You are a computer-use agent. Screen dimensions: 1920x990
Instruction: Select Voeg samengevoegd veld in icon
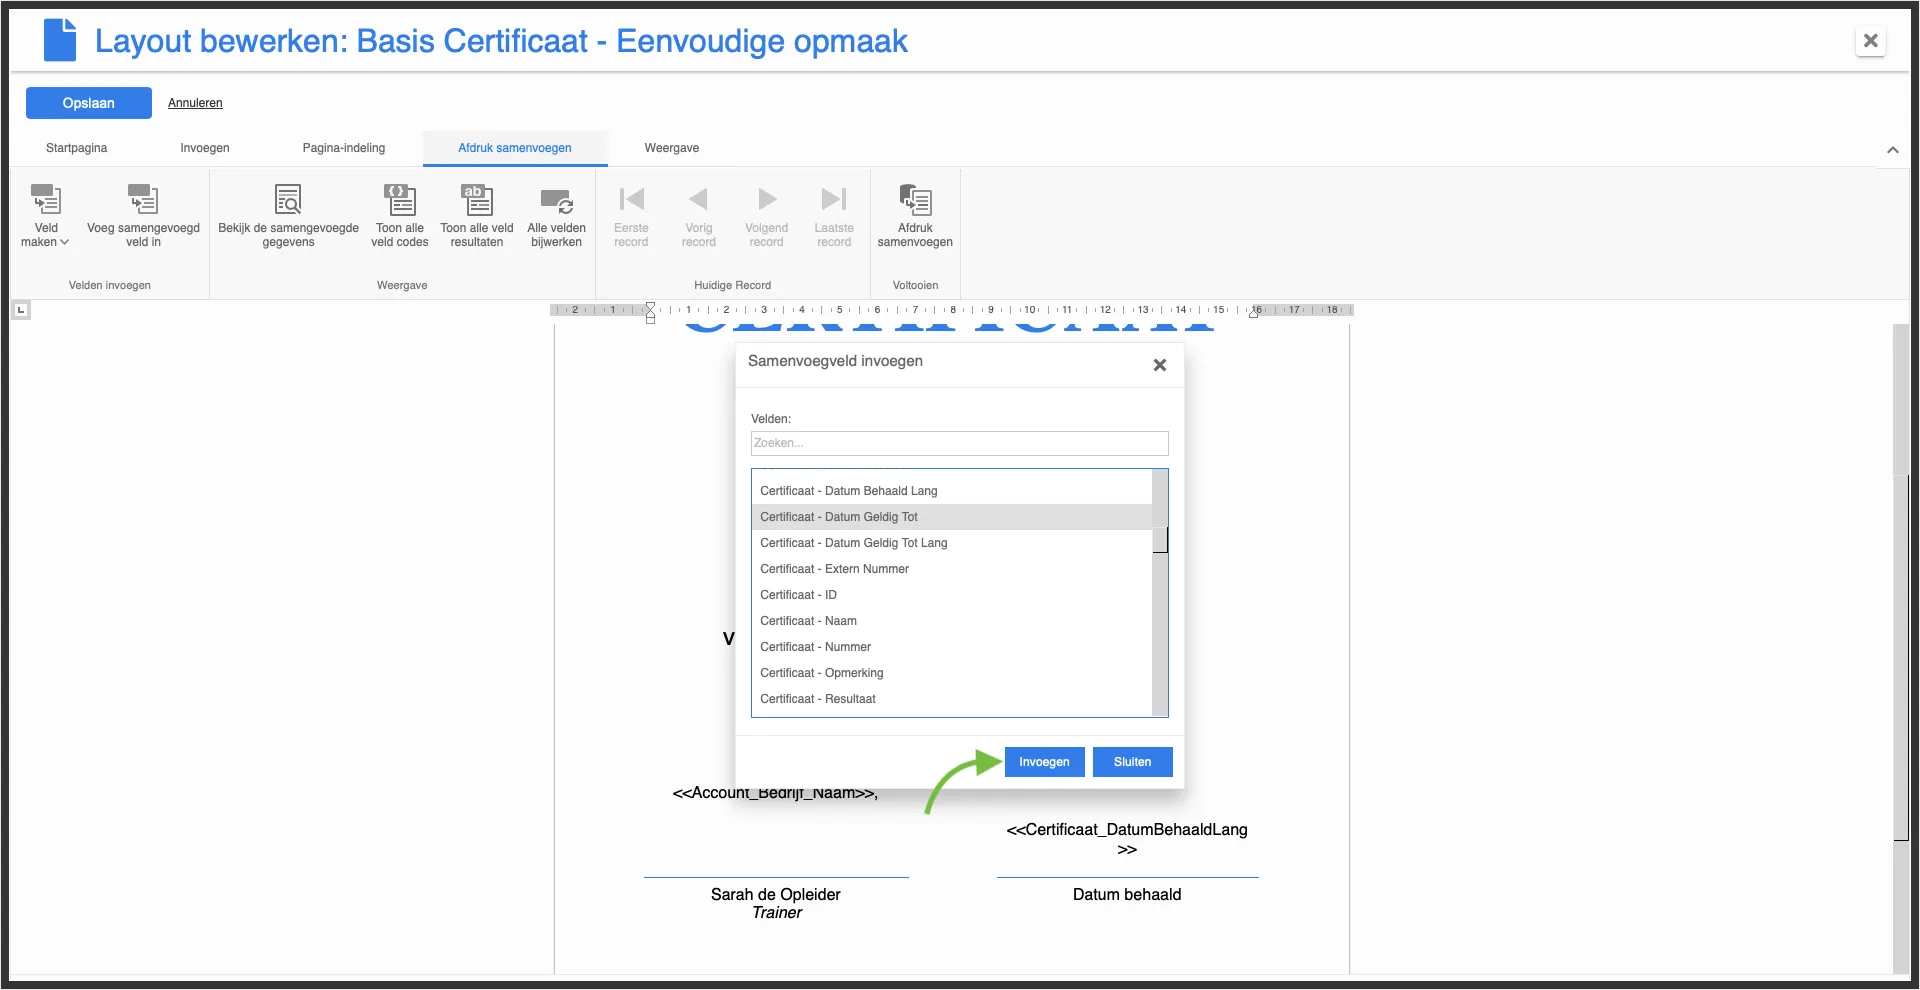[x=143, y=215]
